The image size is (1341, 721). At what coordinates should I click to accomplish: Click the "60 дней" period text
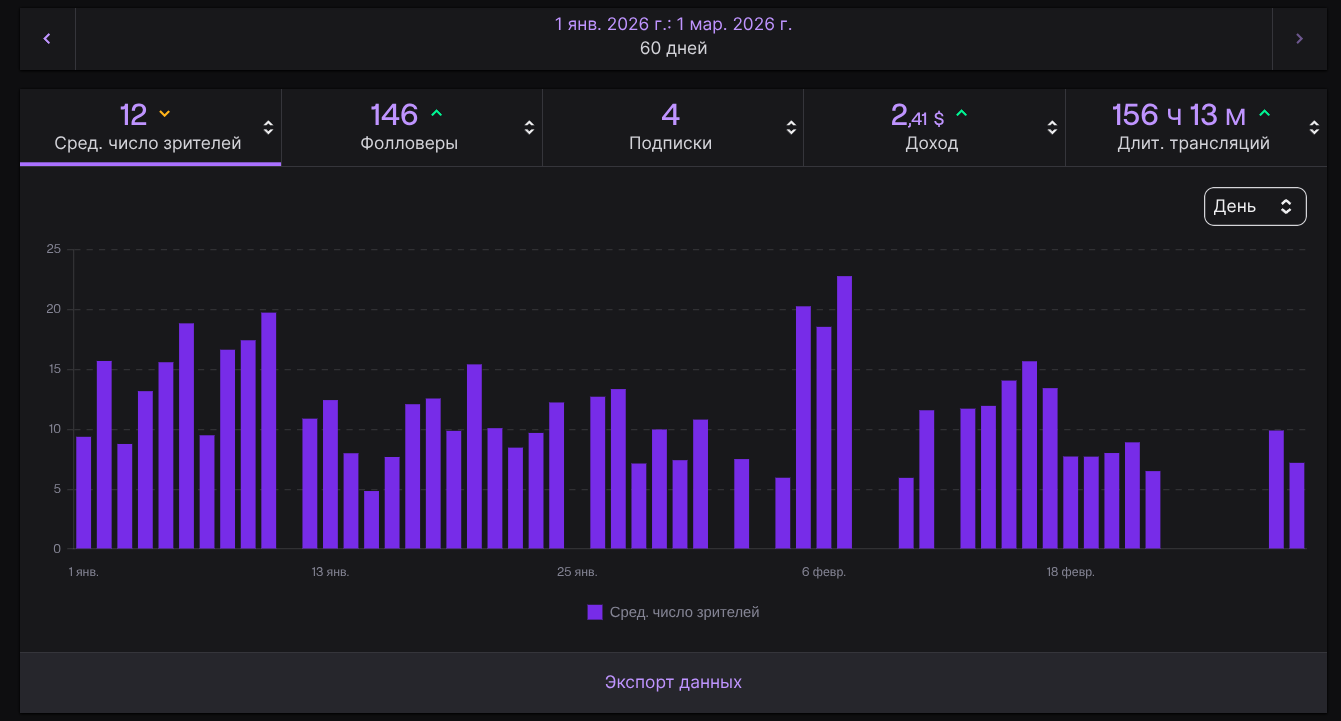pyautogui.click(x=673, y=48)
